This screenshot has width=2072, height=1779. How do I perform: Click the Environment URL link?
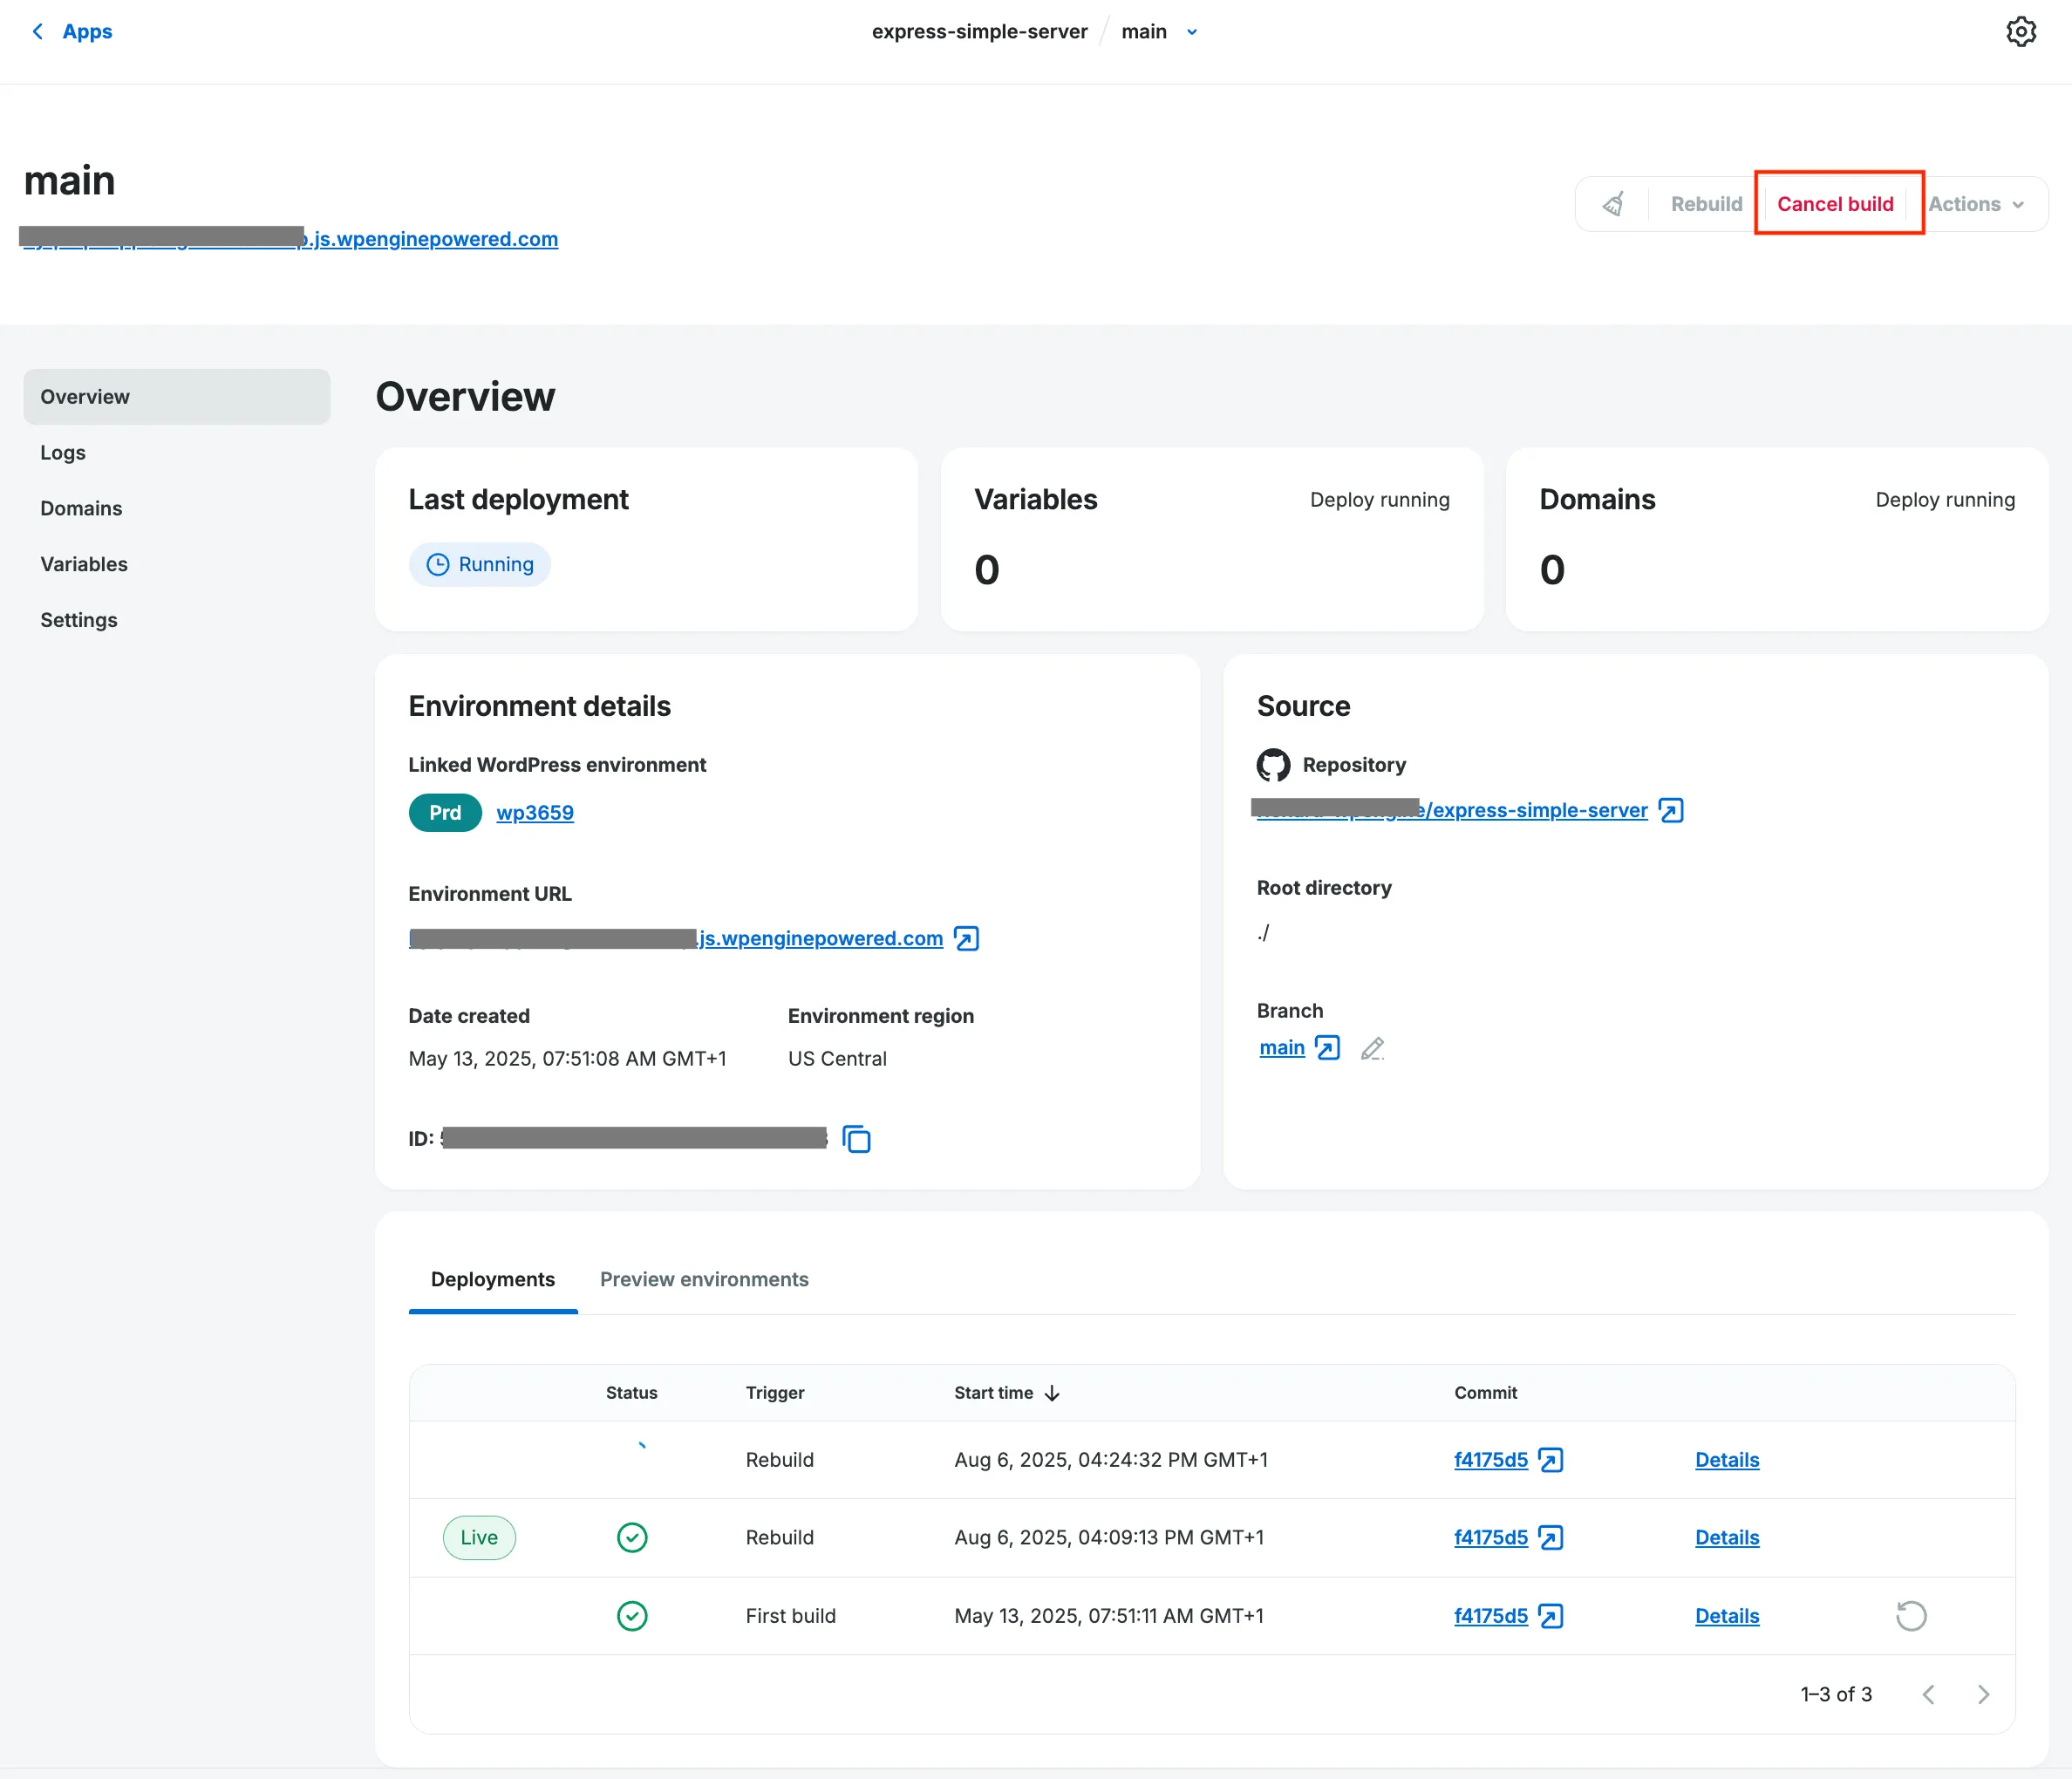pyautogui.click(x=676, y=938)
